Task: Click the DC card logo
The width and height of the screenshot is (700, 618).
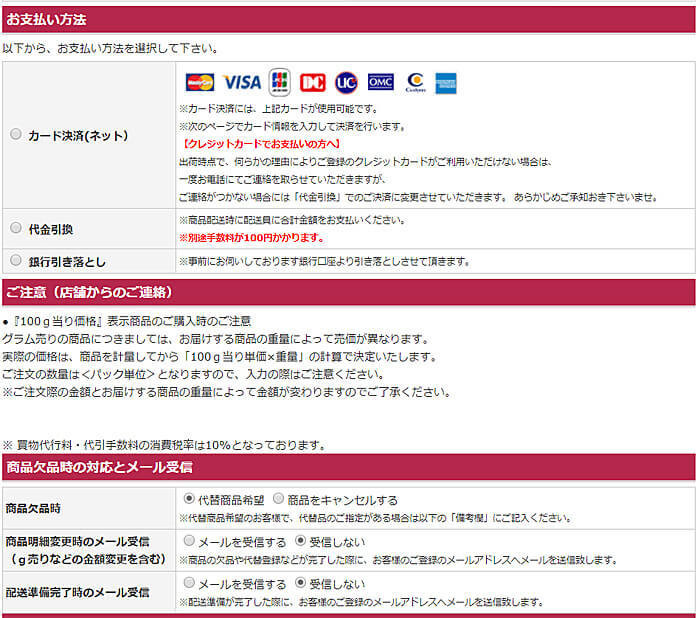Action: coord(313,82)
